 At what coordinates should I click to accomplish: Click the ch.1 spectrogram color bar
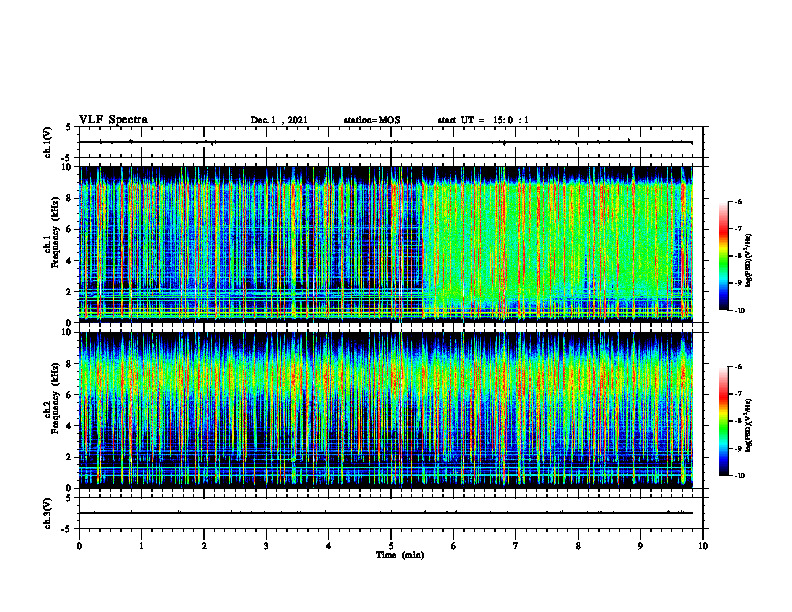tap(724, 256)
